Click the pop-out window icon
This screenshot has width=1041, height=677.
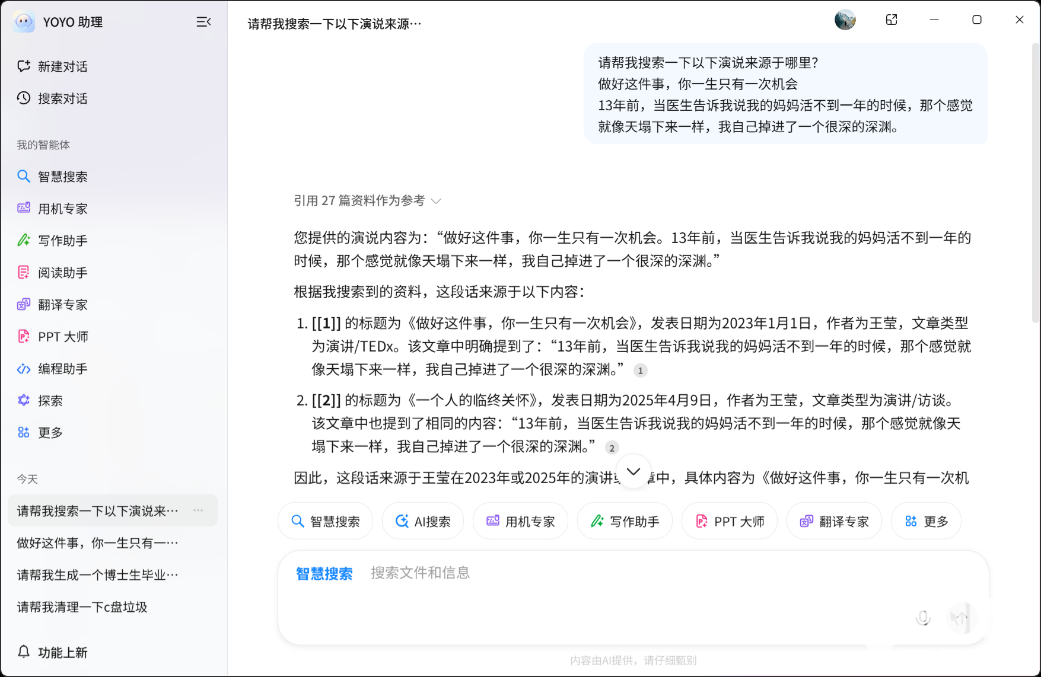891,20
